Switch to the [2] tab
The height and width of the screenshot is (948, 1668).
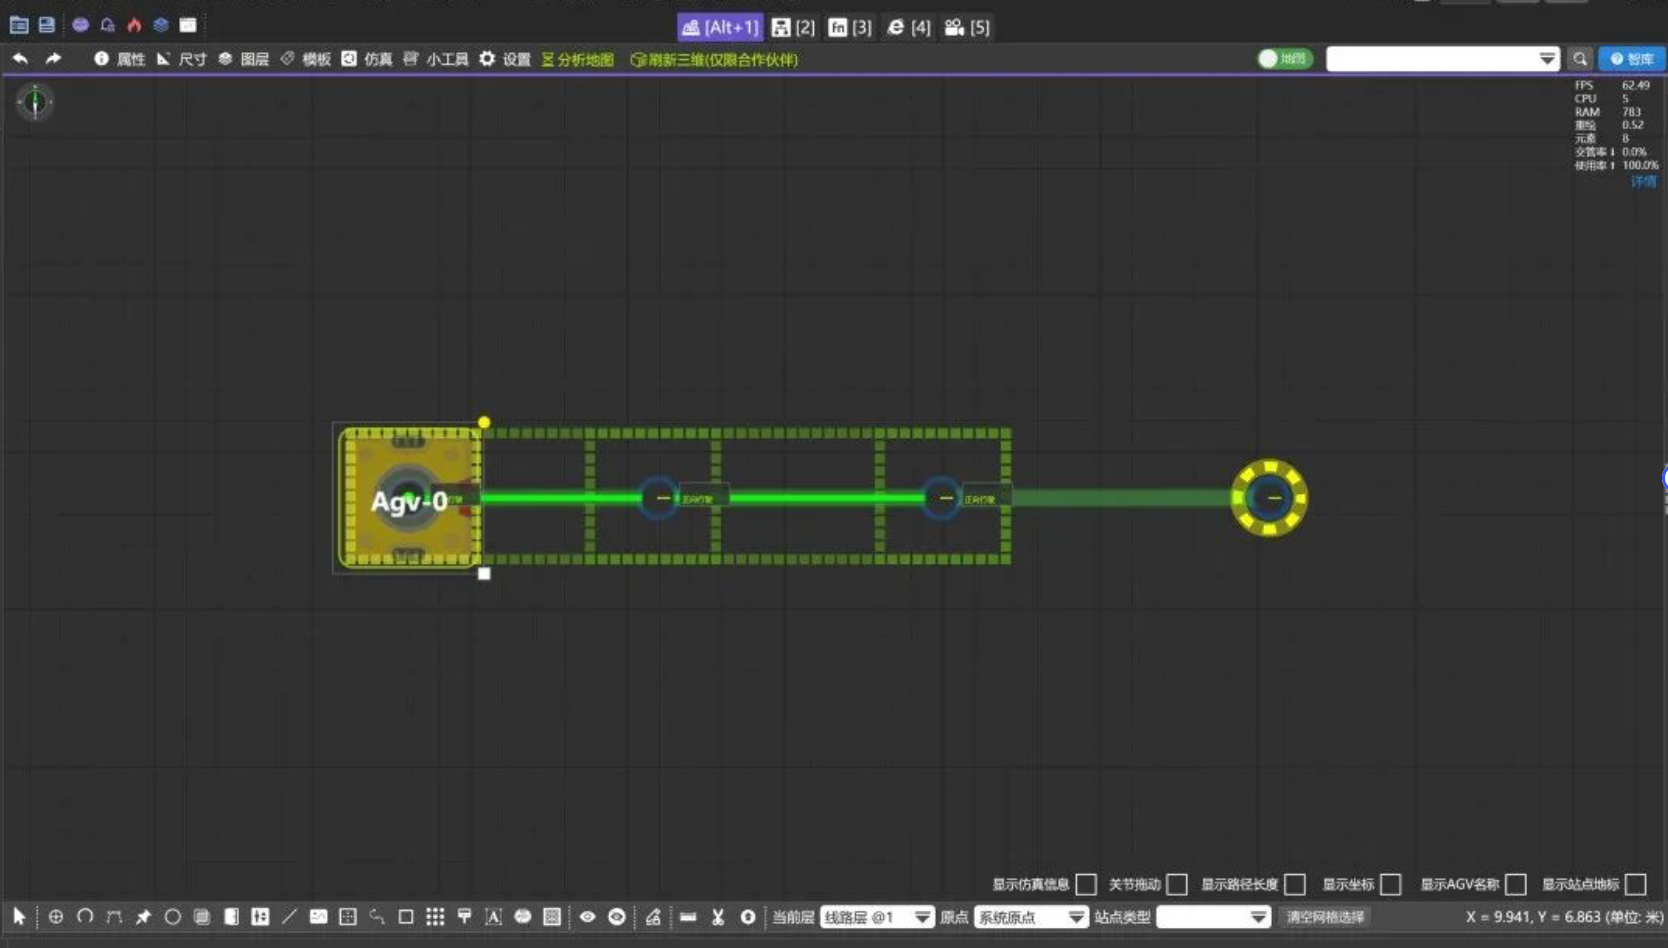click(x=793, y=27)
